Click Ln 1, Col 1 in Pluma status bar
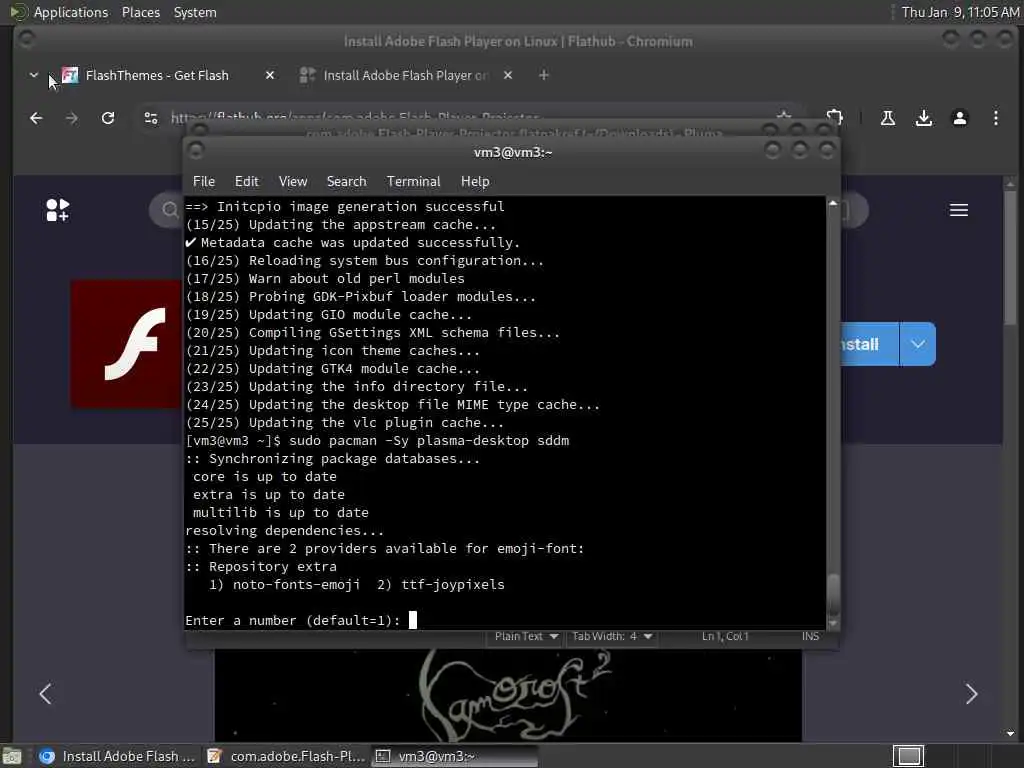 point(725,636)
